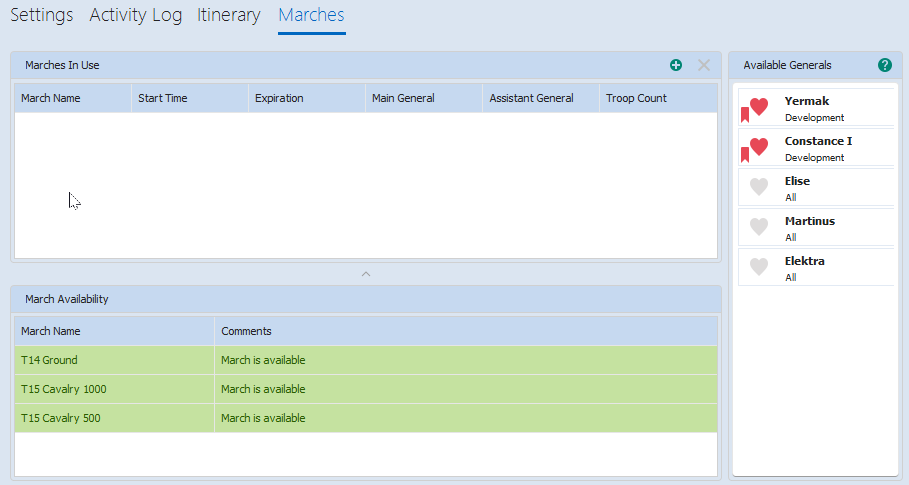
Task: Go to the Itinerary tab
Action: [229, 15]
